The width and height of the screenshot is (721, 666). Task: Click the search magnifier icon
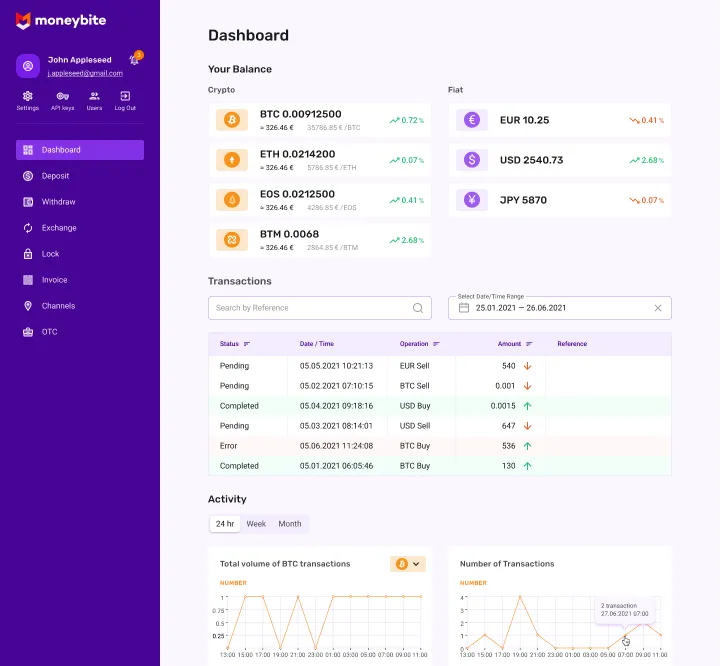[x=418, y=308]
